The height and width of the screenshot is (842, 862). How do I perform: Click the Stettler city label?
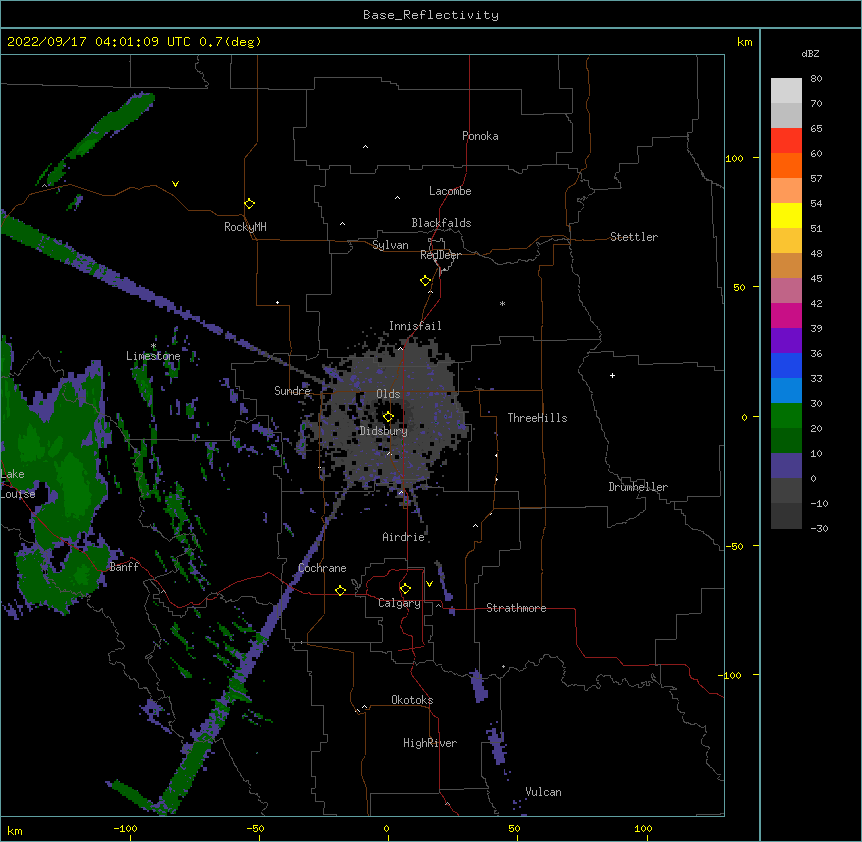[634, 237]
